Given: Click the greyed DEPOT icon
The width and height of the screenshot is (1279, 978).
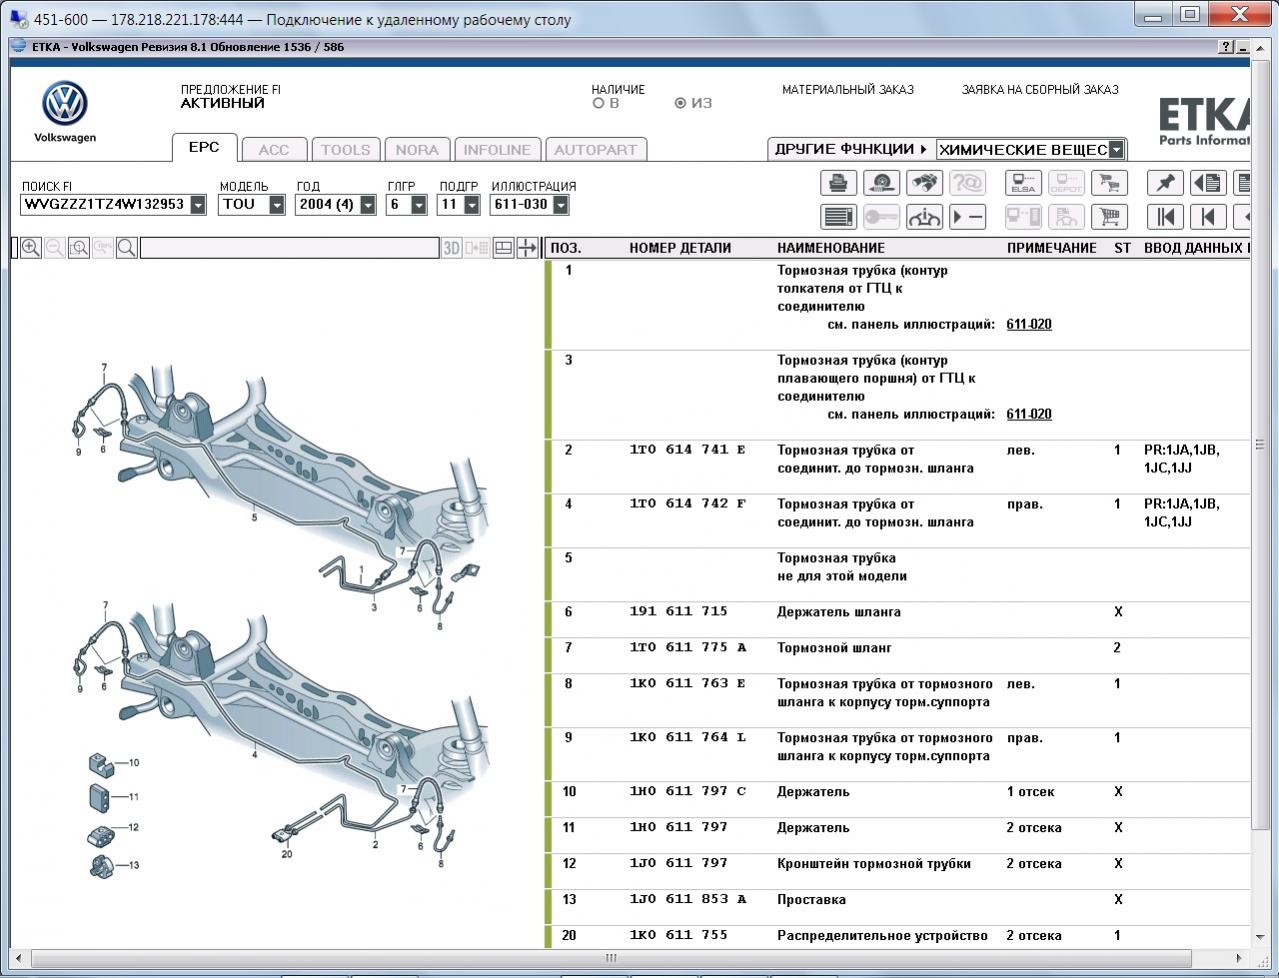Looking at the screenshot, I should 1066,183.
